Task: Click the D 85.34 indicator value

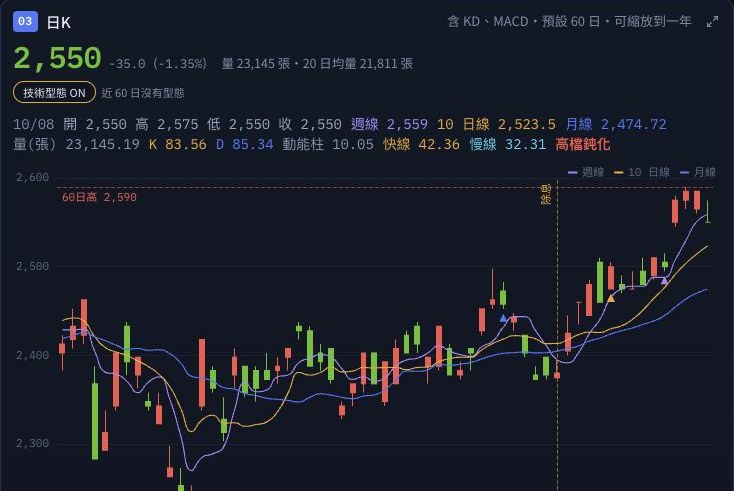Action: point(244,144)
